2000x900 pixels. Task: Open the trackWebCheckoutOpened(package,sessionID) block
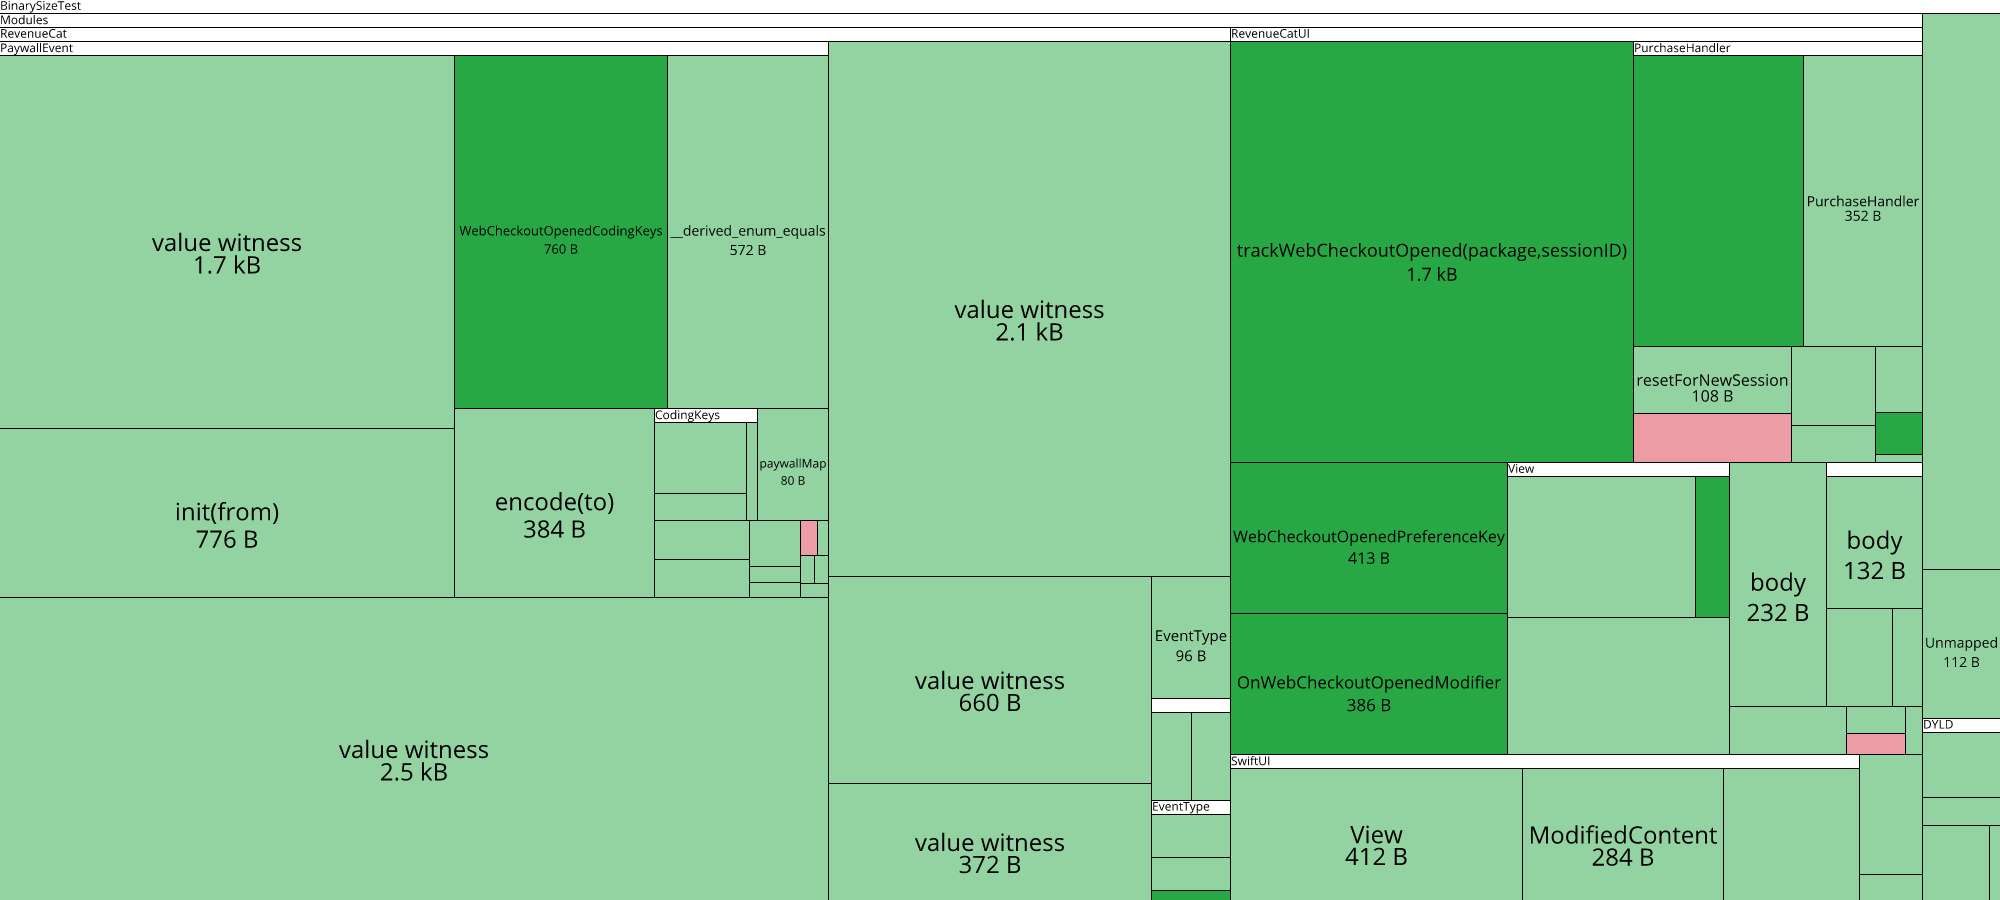[x=1432, y=252]
